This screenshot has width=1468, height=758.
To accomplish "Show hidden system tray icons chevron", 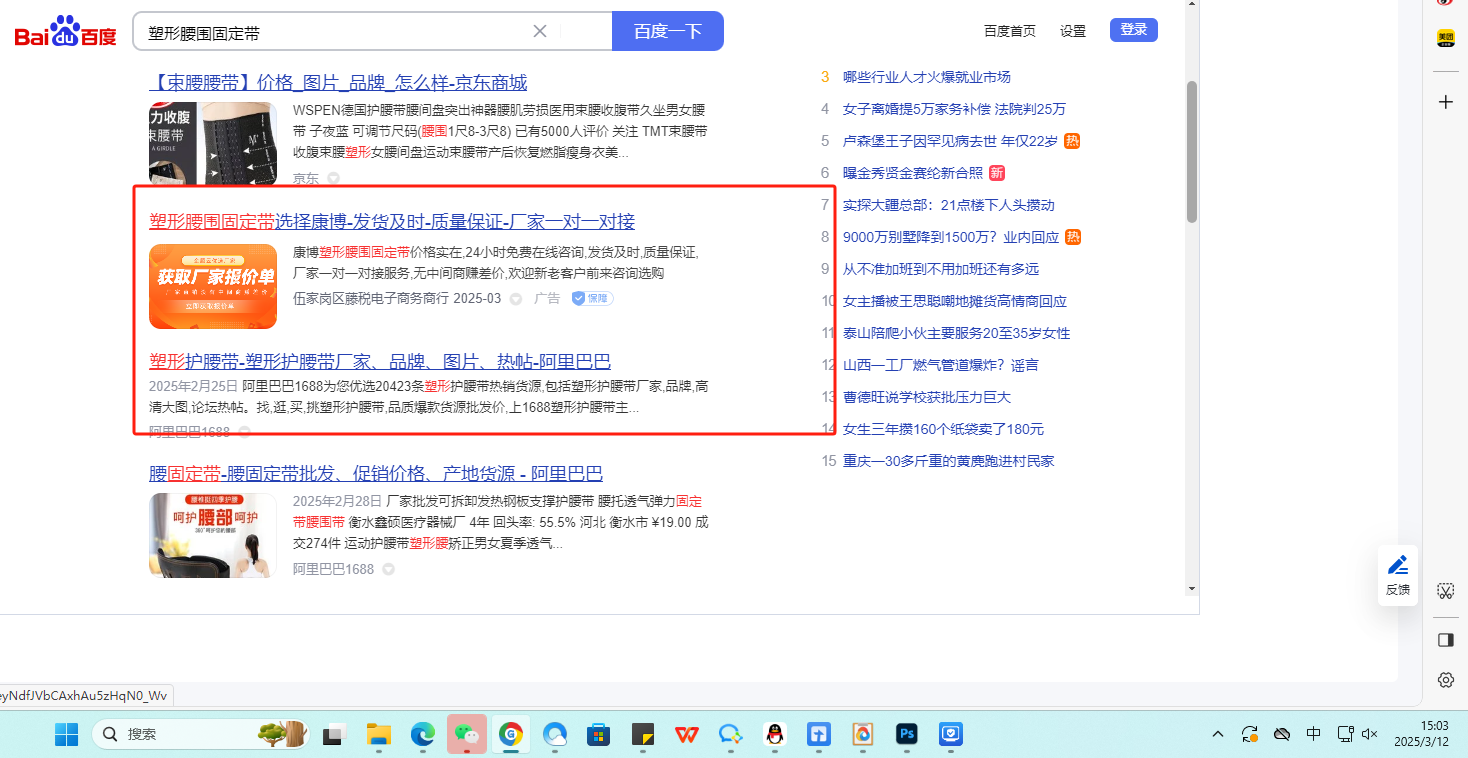I will (1217, 734).
